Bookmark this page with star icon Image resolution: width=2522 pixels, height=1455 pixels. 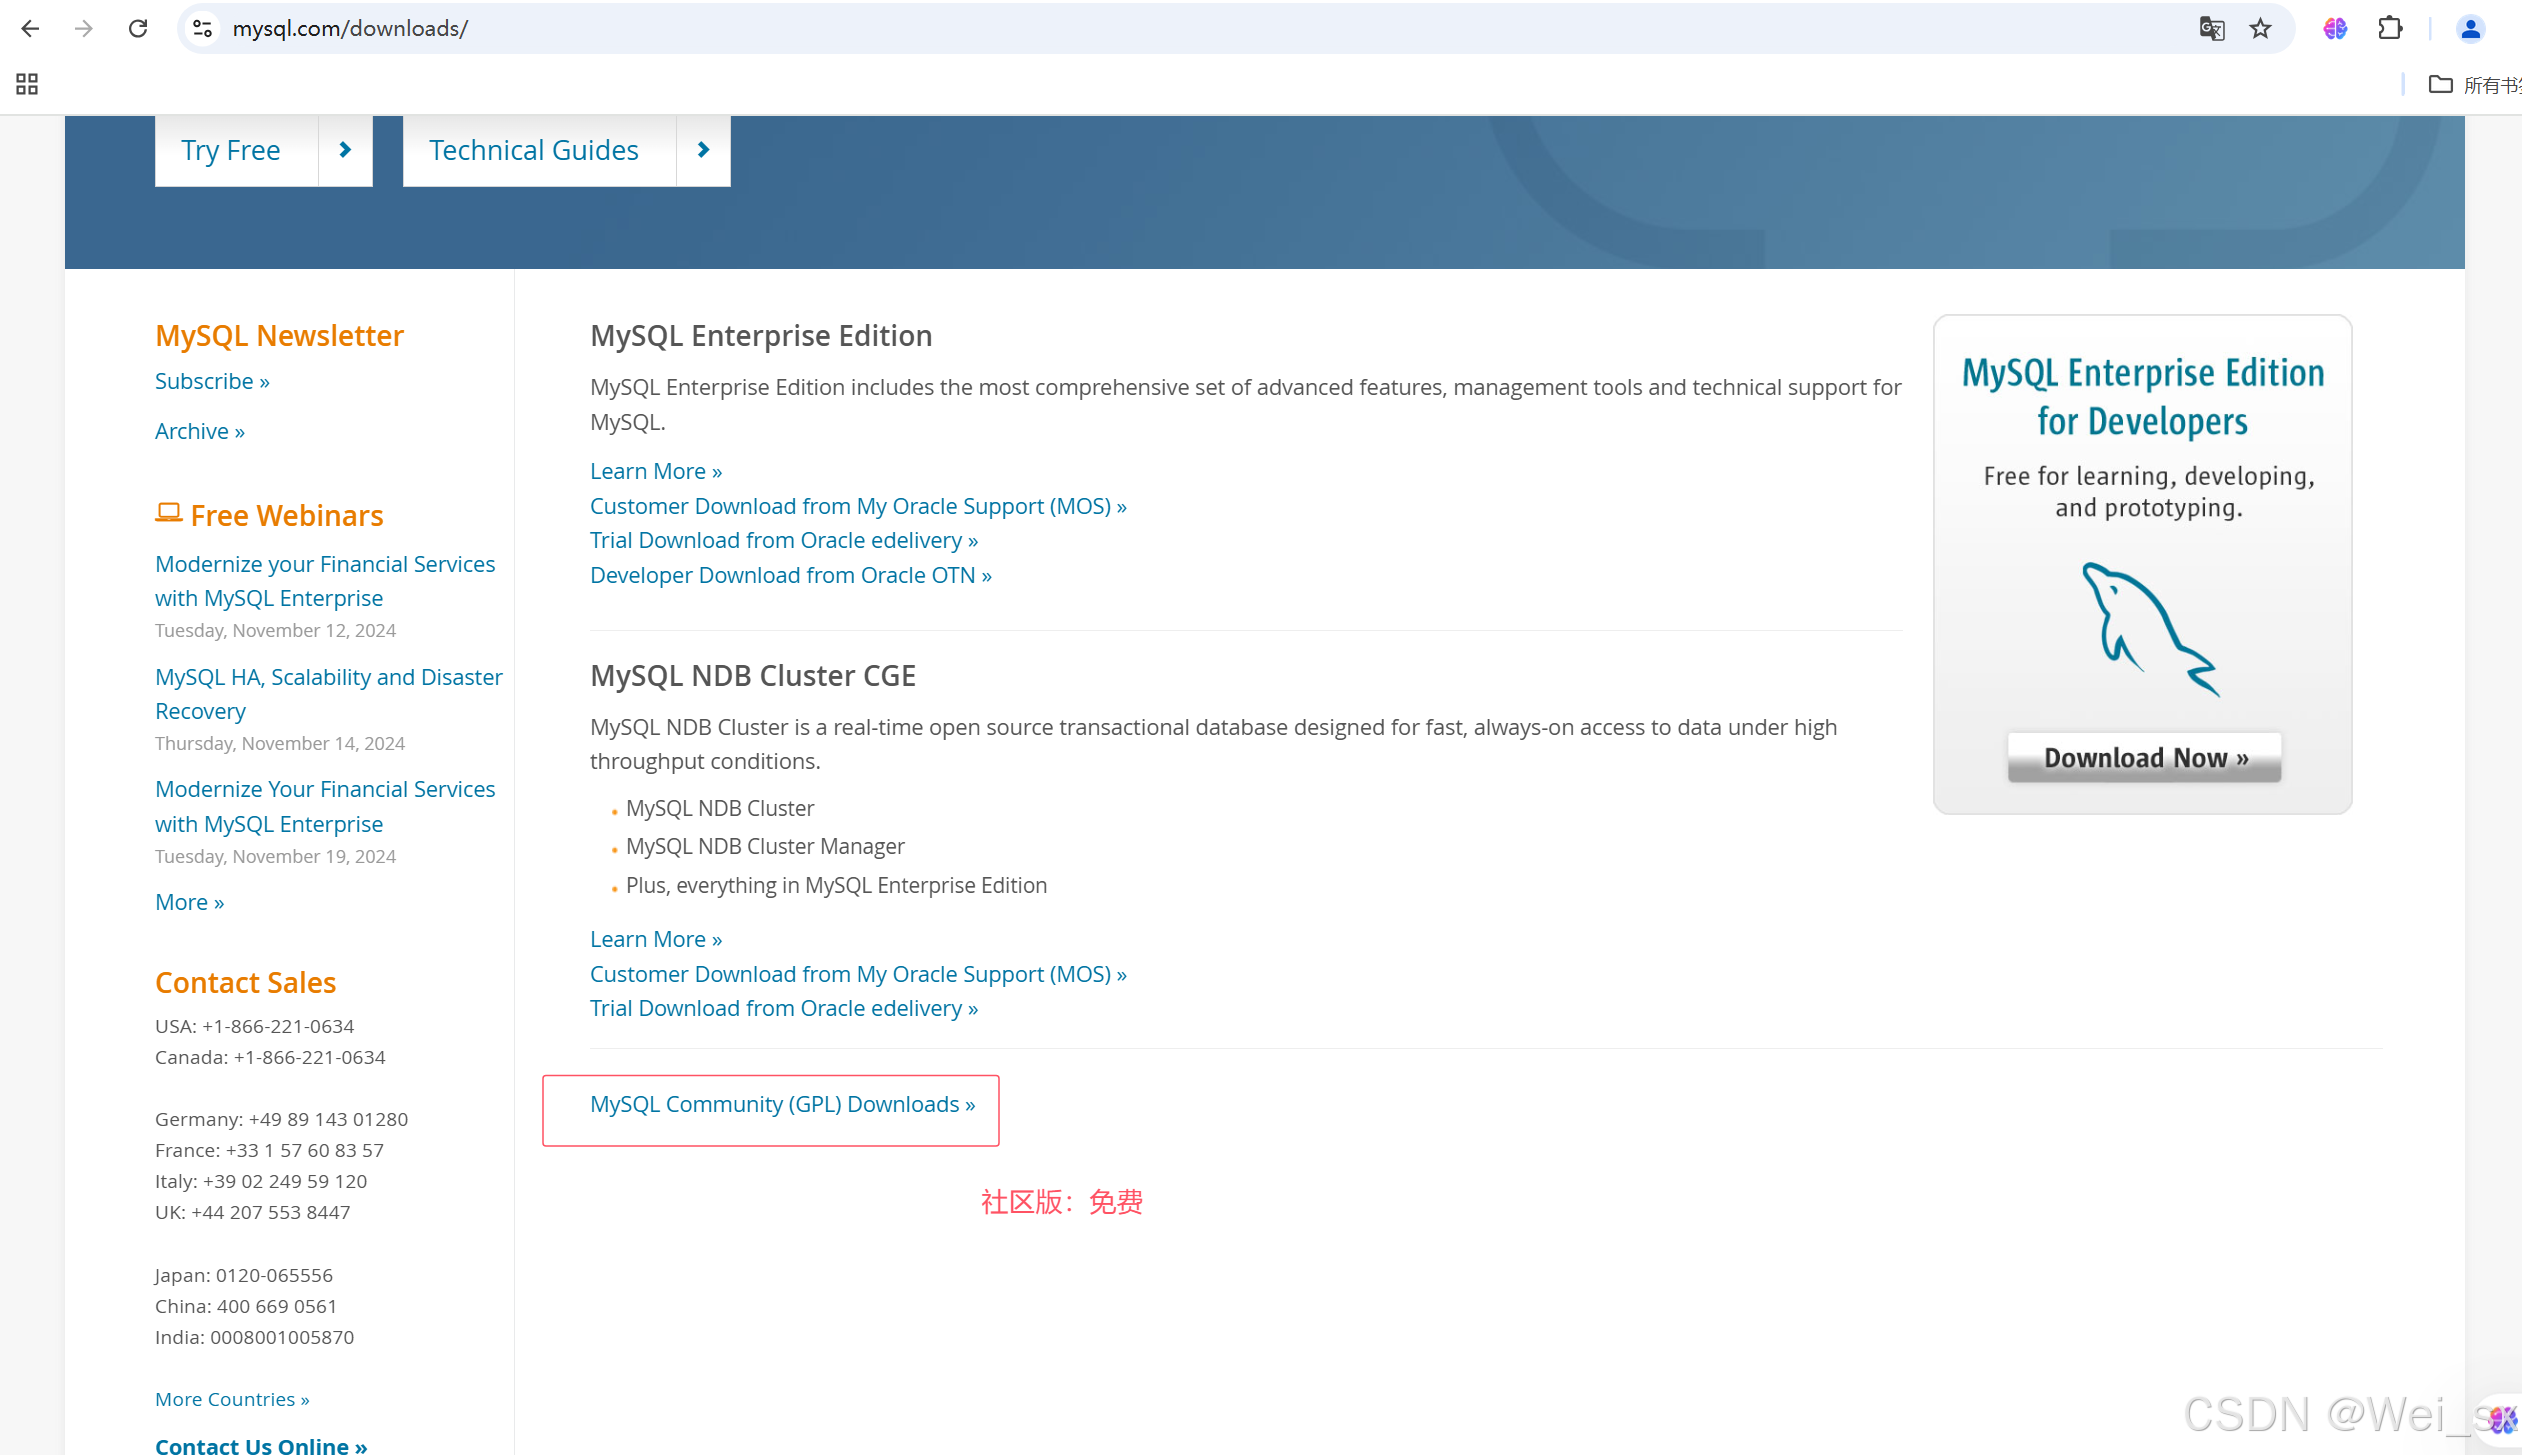pos(2260,29)
